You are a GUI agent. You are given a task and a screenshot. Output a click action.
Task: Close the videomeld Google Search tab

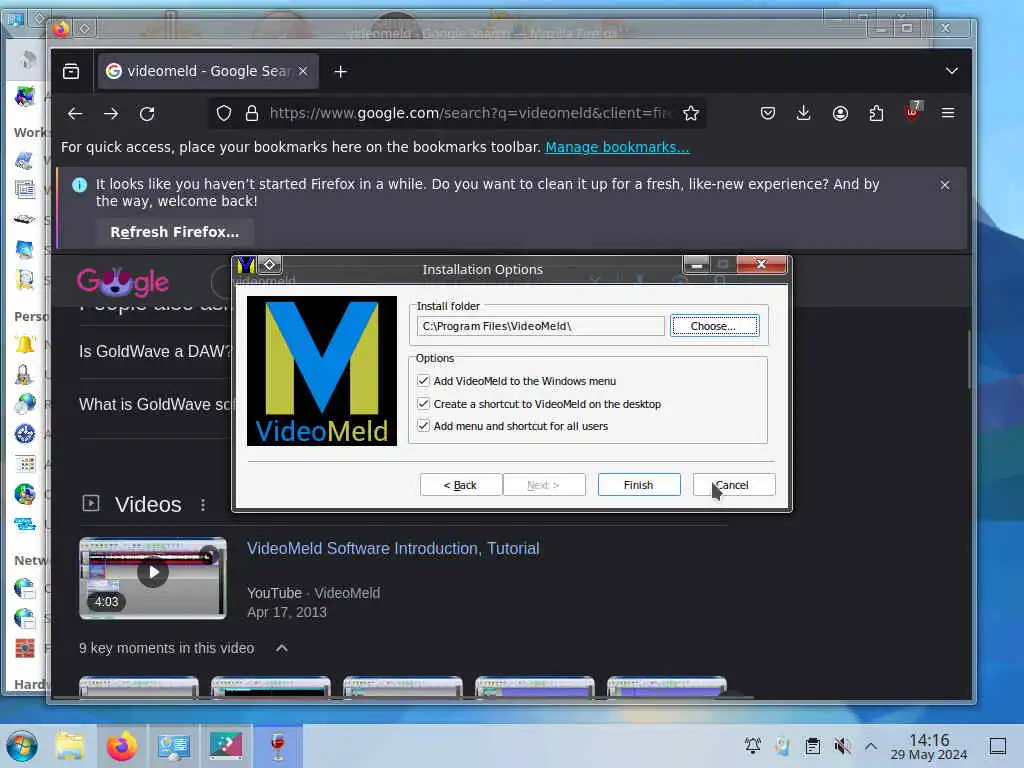coord(303,71)
